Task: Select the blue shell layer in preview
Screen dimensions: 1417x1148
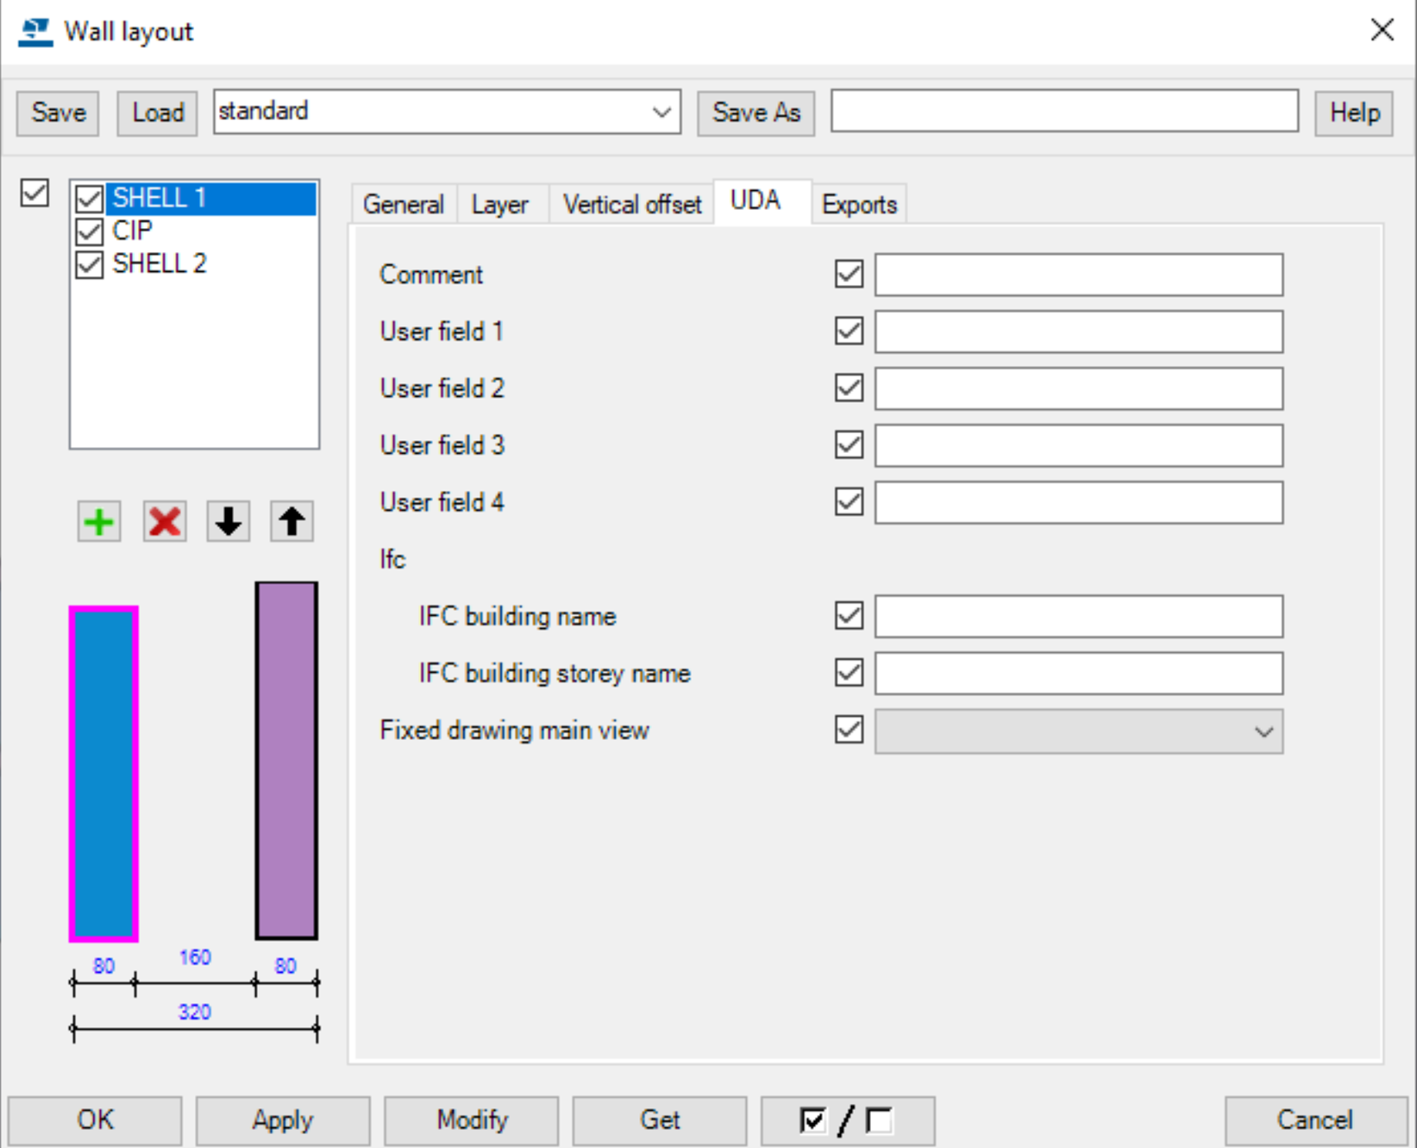Action: click(x=103, y=774)
